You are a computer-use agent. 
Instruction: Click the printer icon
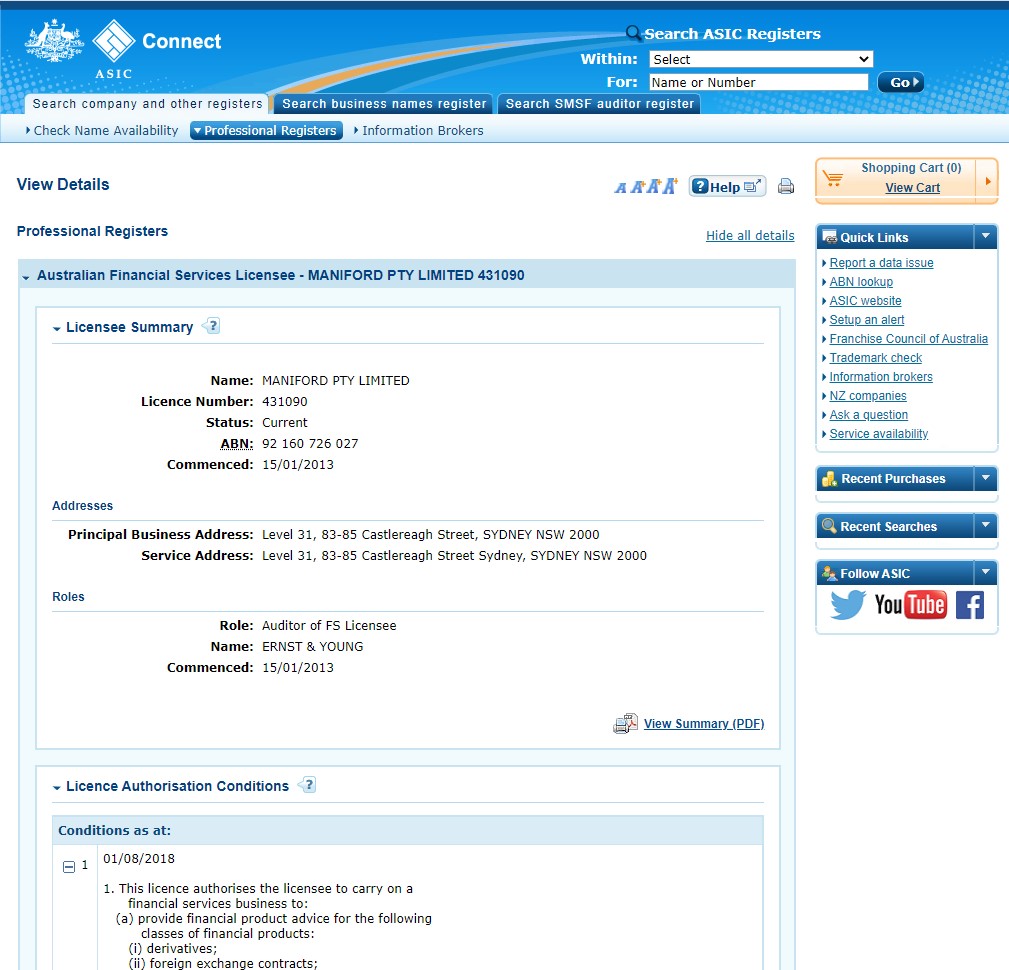[x=786, y=187]
